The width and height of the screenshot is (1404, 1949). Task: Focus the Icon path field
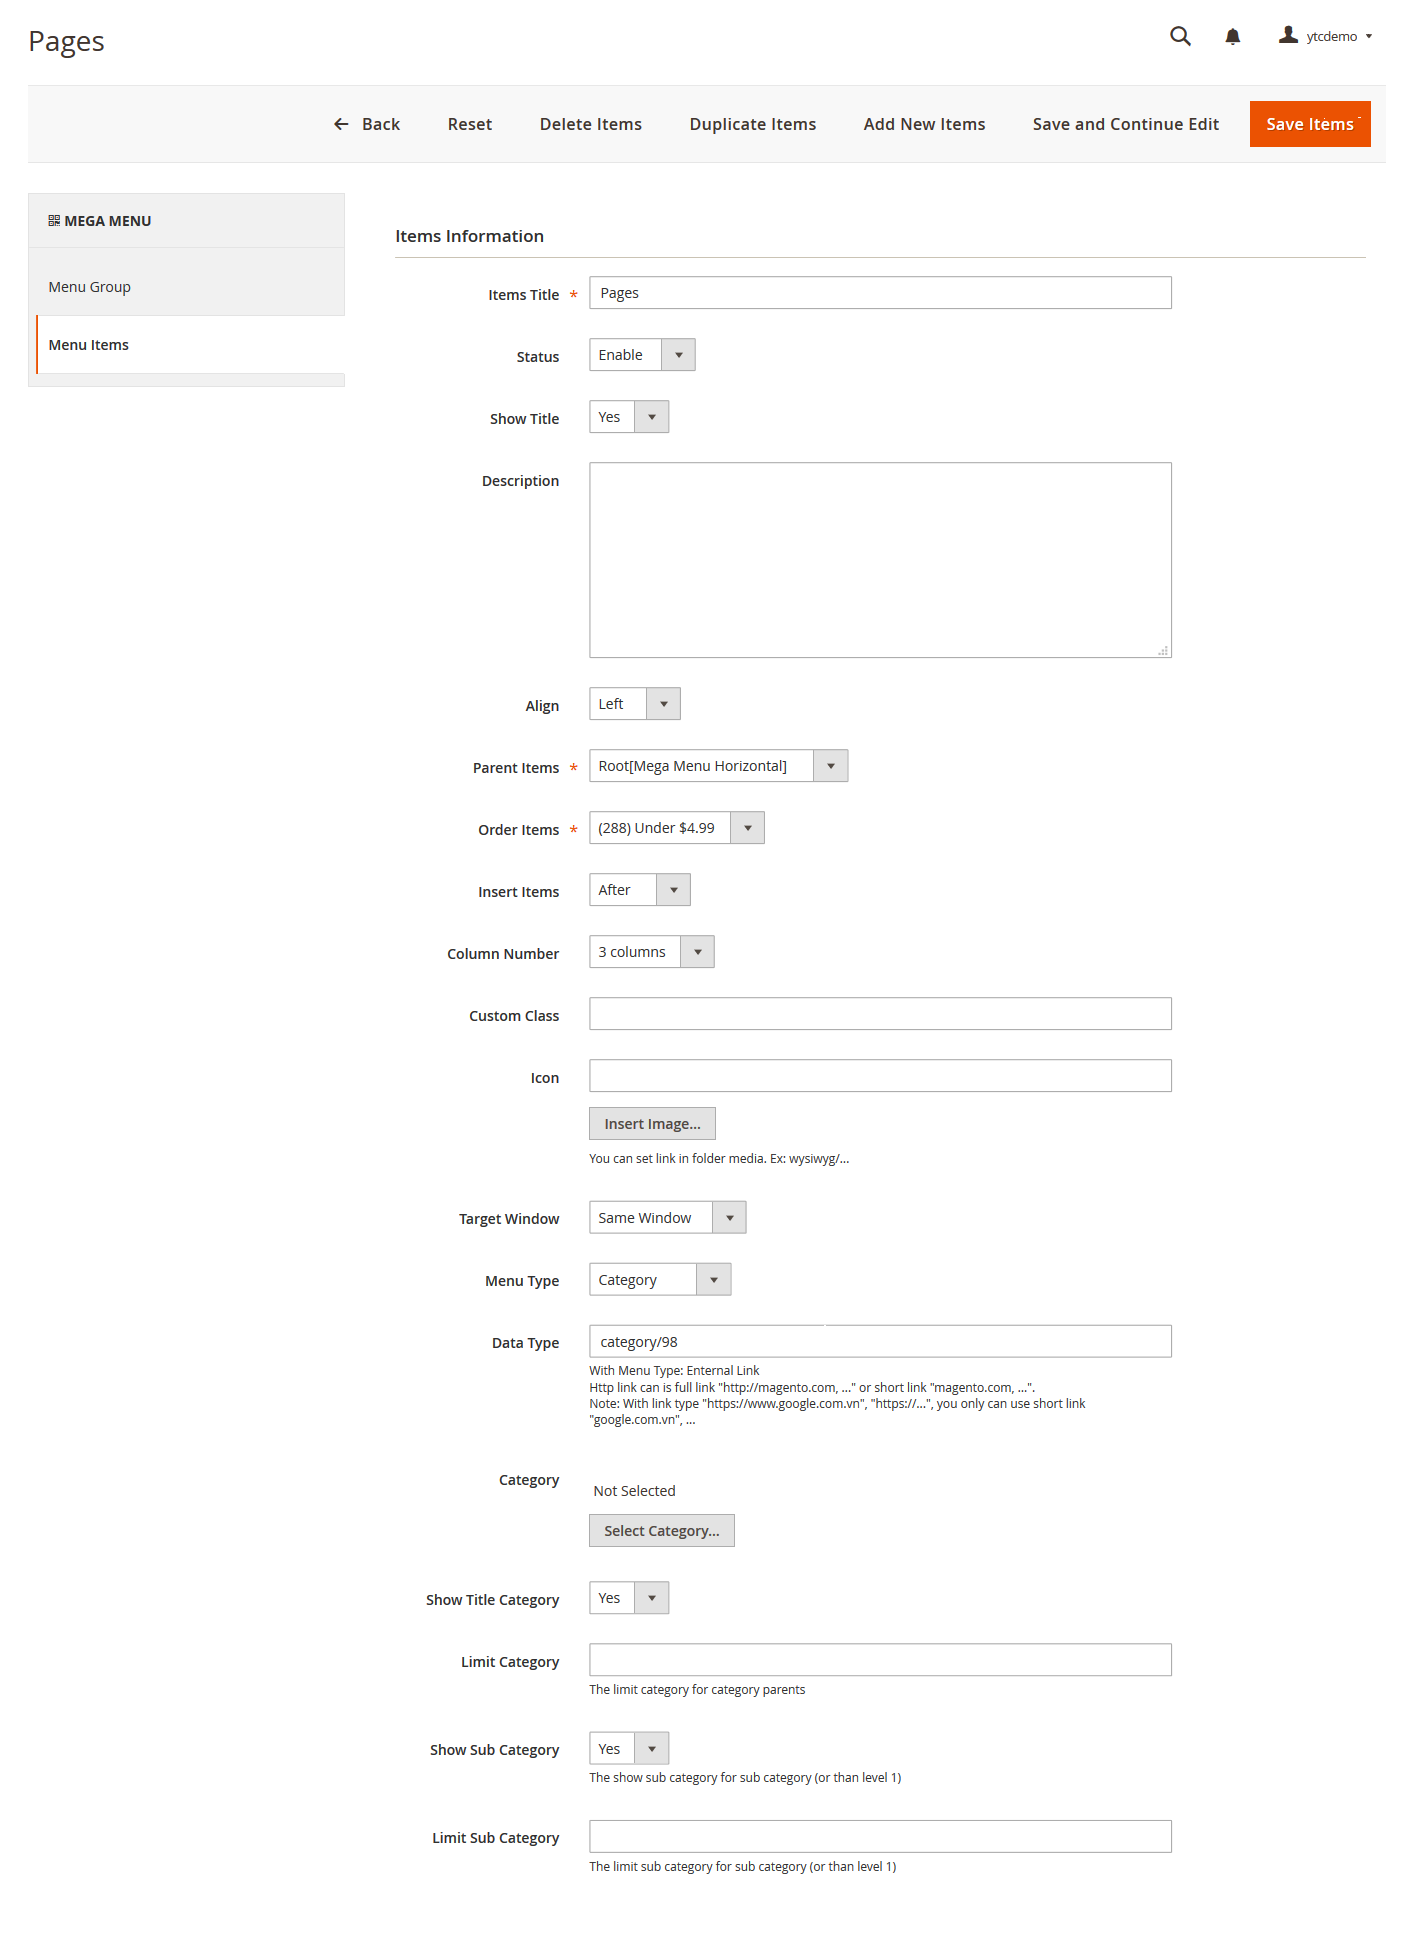[x=880, y=1076]
